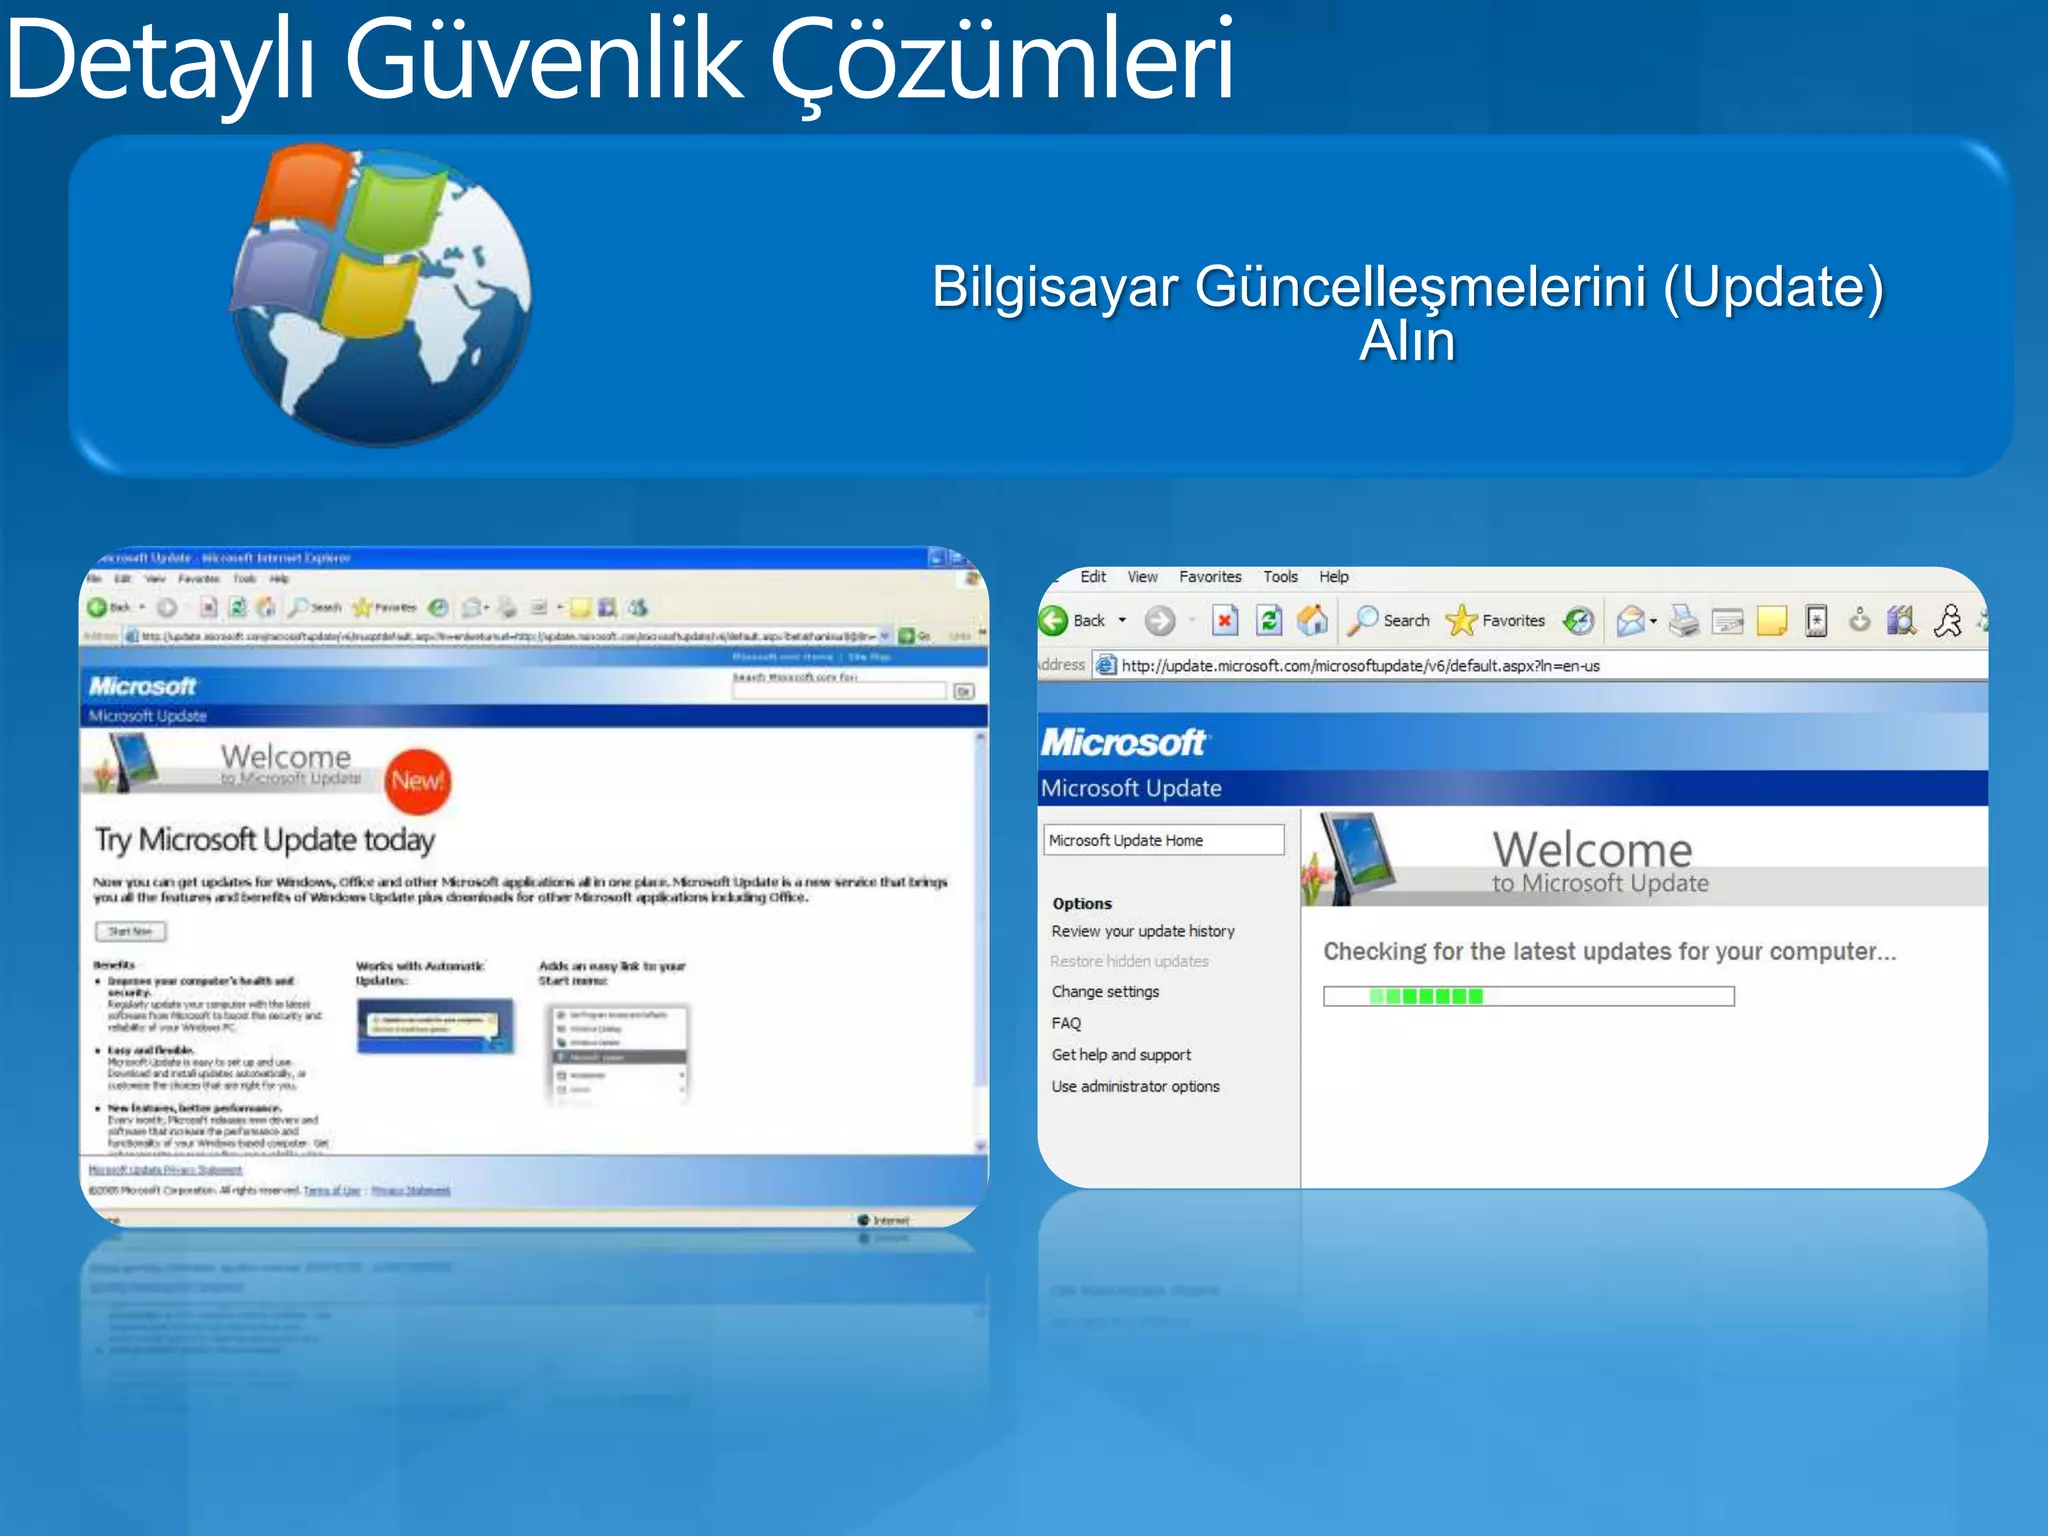Click the green Back icon in left browser
The width and height of the screenshot is (2048, 1536).
coord(97,607)
